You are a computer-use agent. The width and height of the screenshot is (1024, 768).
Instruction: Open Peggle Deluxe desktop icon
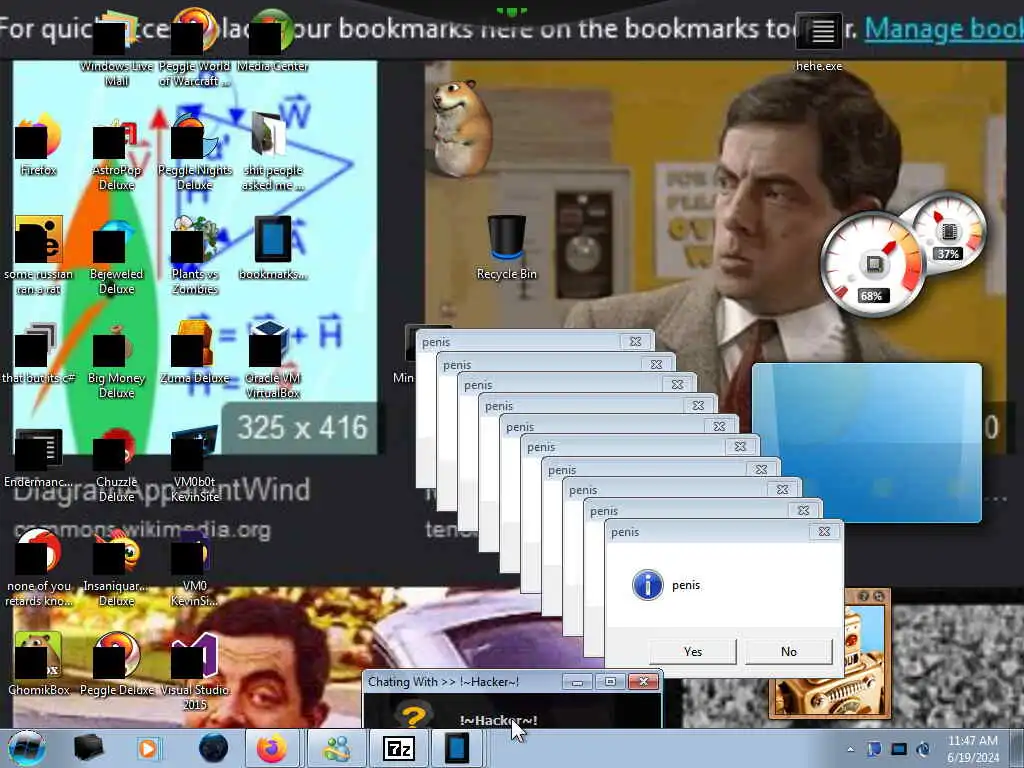point(116,665)
